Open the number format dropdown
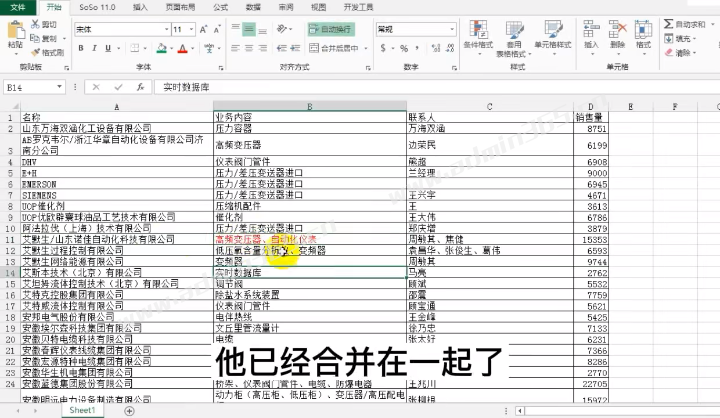Image resolution: width=720 pixels, height=418 pixels. (452, 29)
